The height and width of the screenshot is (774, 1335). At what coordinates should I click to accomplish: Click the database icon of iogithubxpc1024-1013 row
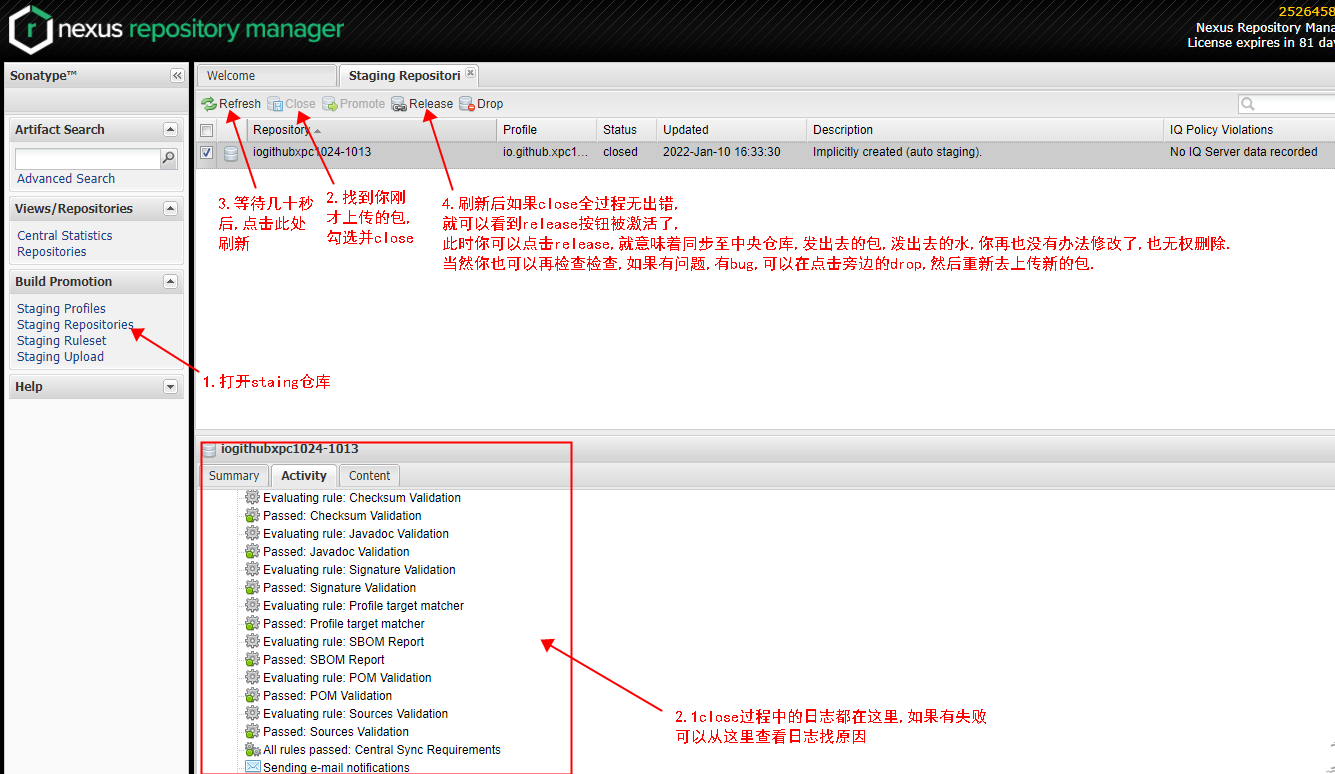point(231,153)
